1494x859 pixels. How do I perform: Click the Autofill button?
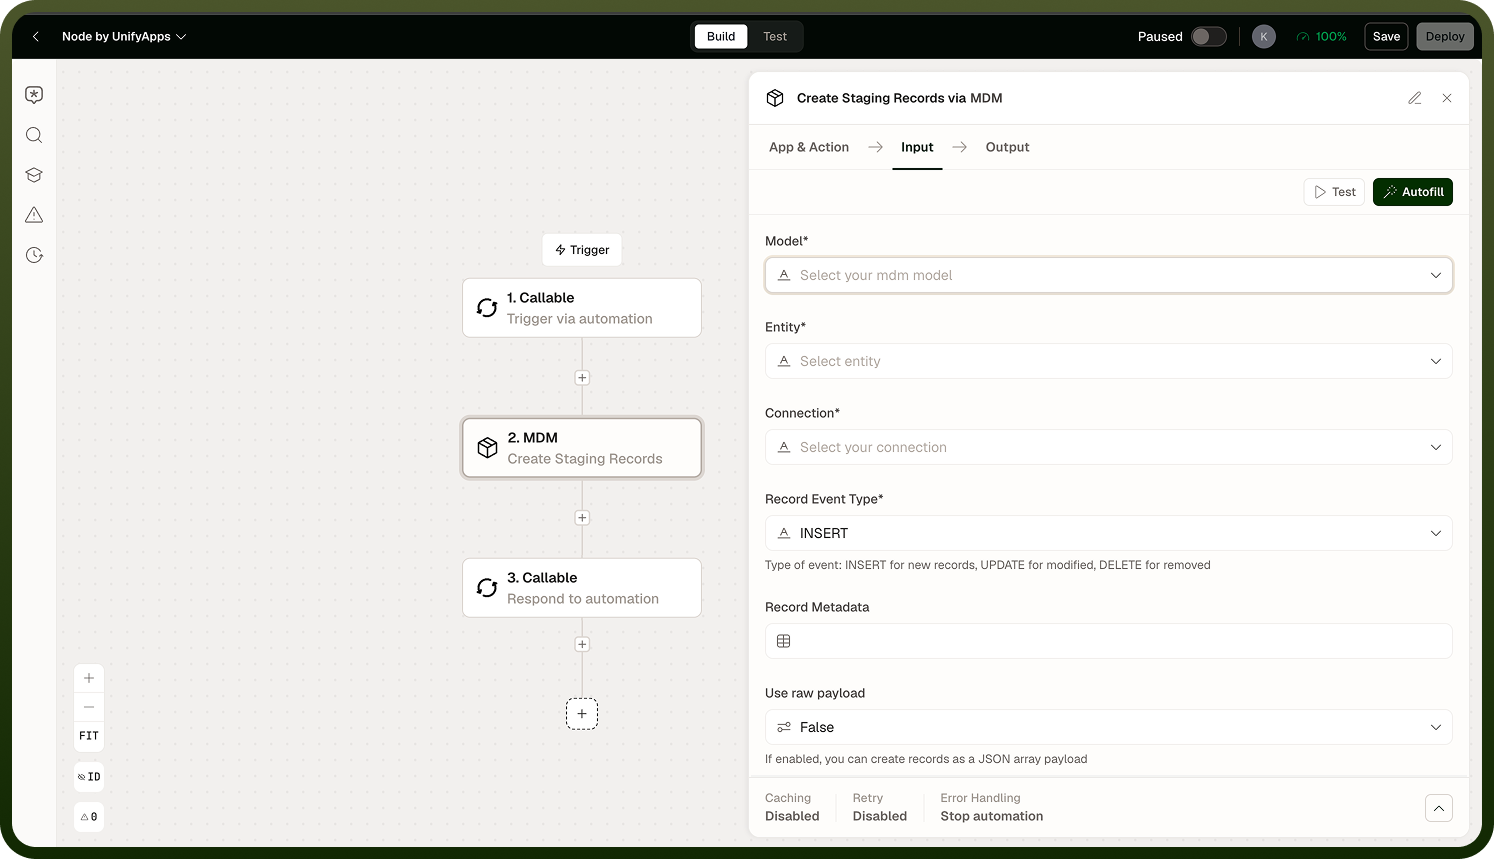(x=1413, y=192)
